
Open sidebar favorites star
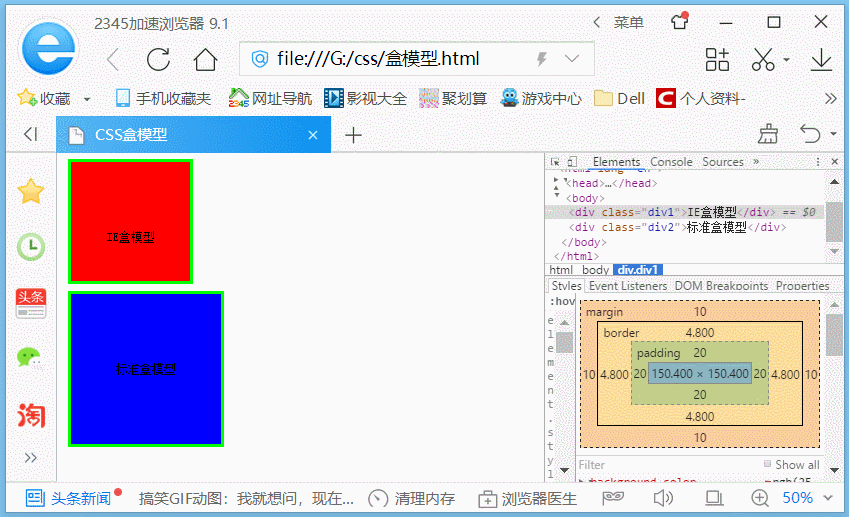point(30,191)
